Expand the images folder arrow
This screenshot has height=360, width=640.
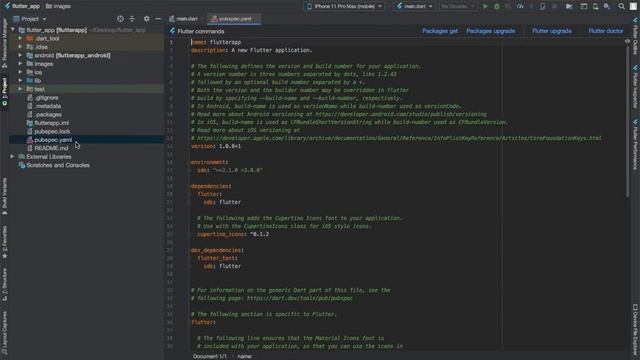[20, 64]
